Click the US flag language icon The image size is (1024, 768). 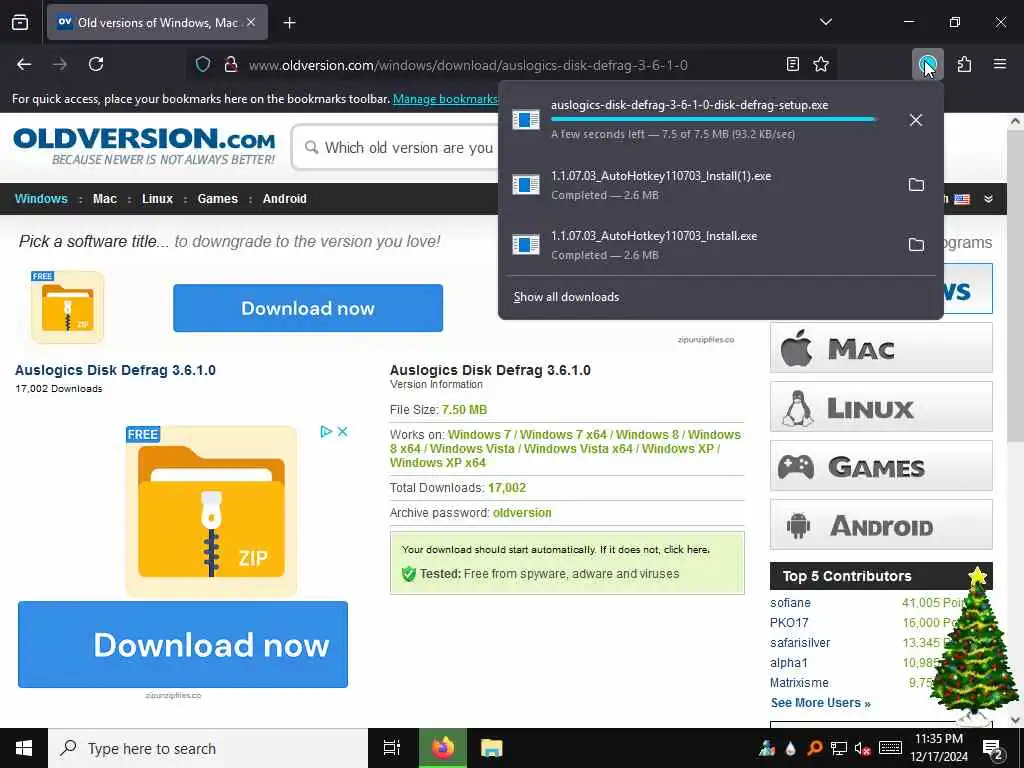[x=962, y=199]
